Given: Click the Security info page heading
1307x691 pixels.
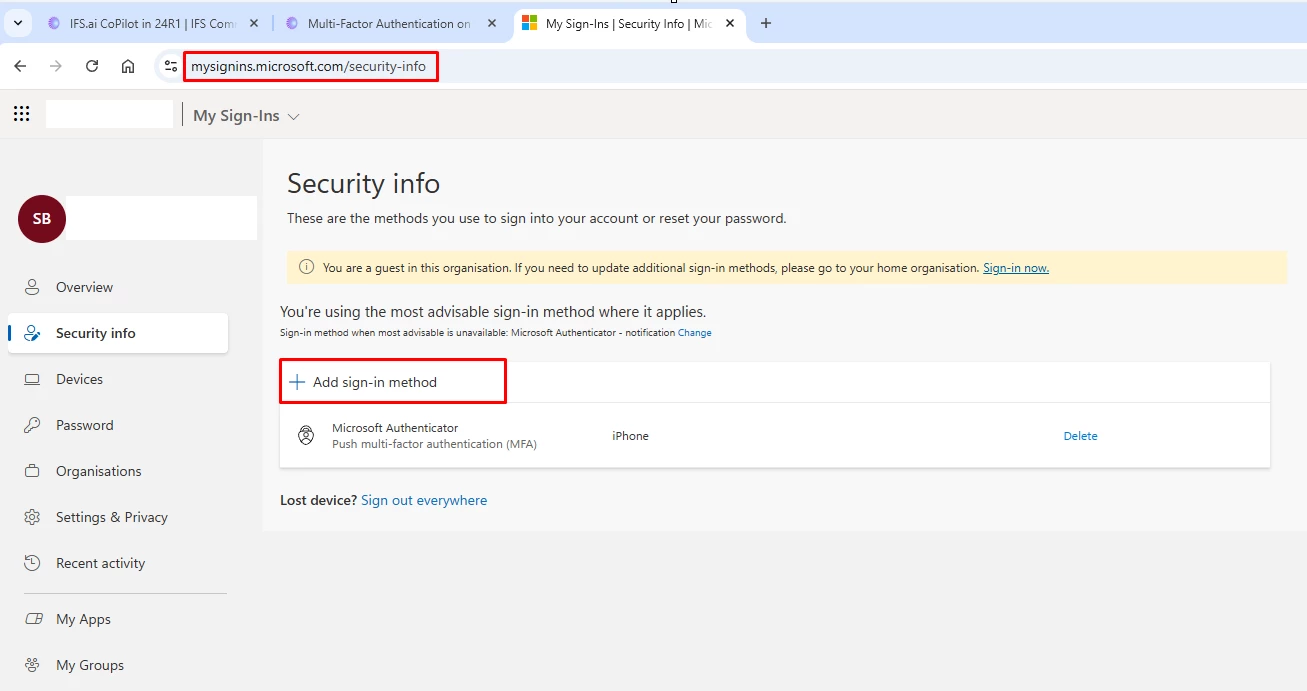Looking at the screenshot, I should 364,183.
